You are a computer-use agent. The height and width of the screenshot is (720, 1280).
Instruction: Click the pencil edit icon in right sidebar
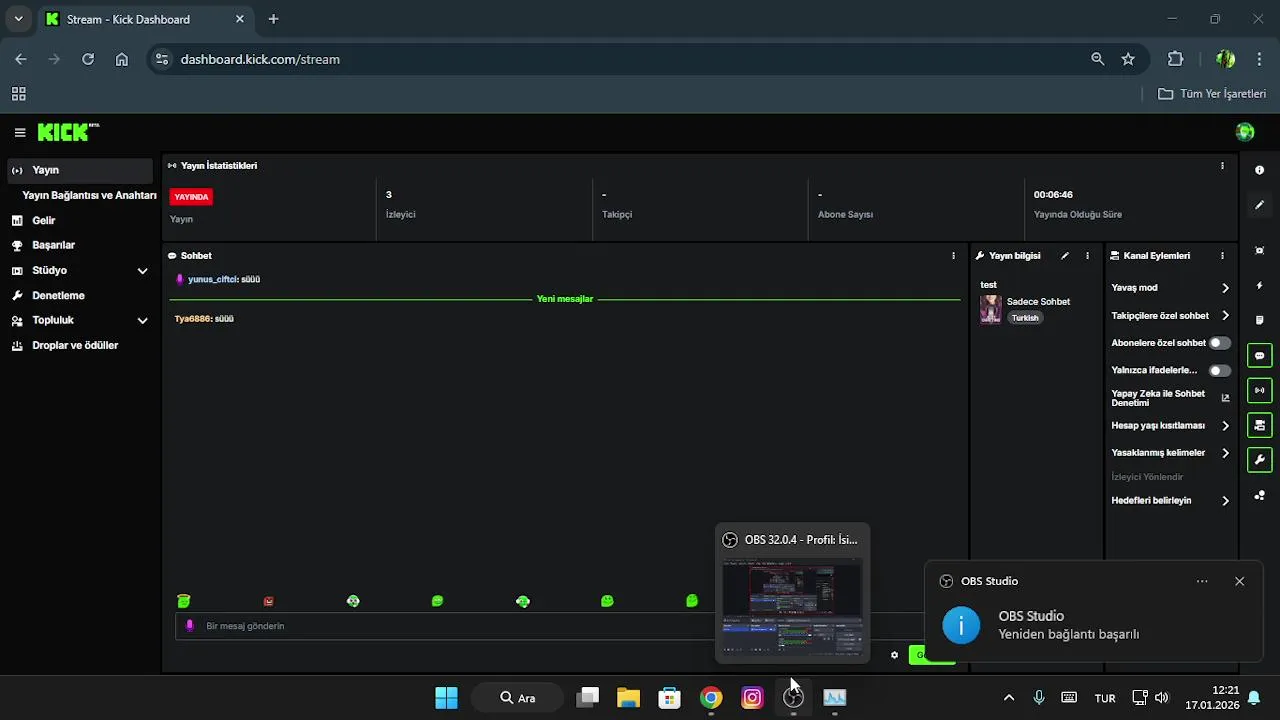pos(1260,205)
